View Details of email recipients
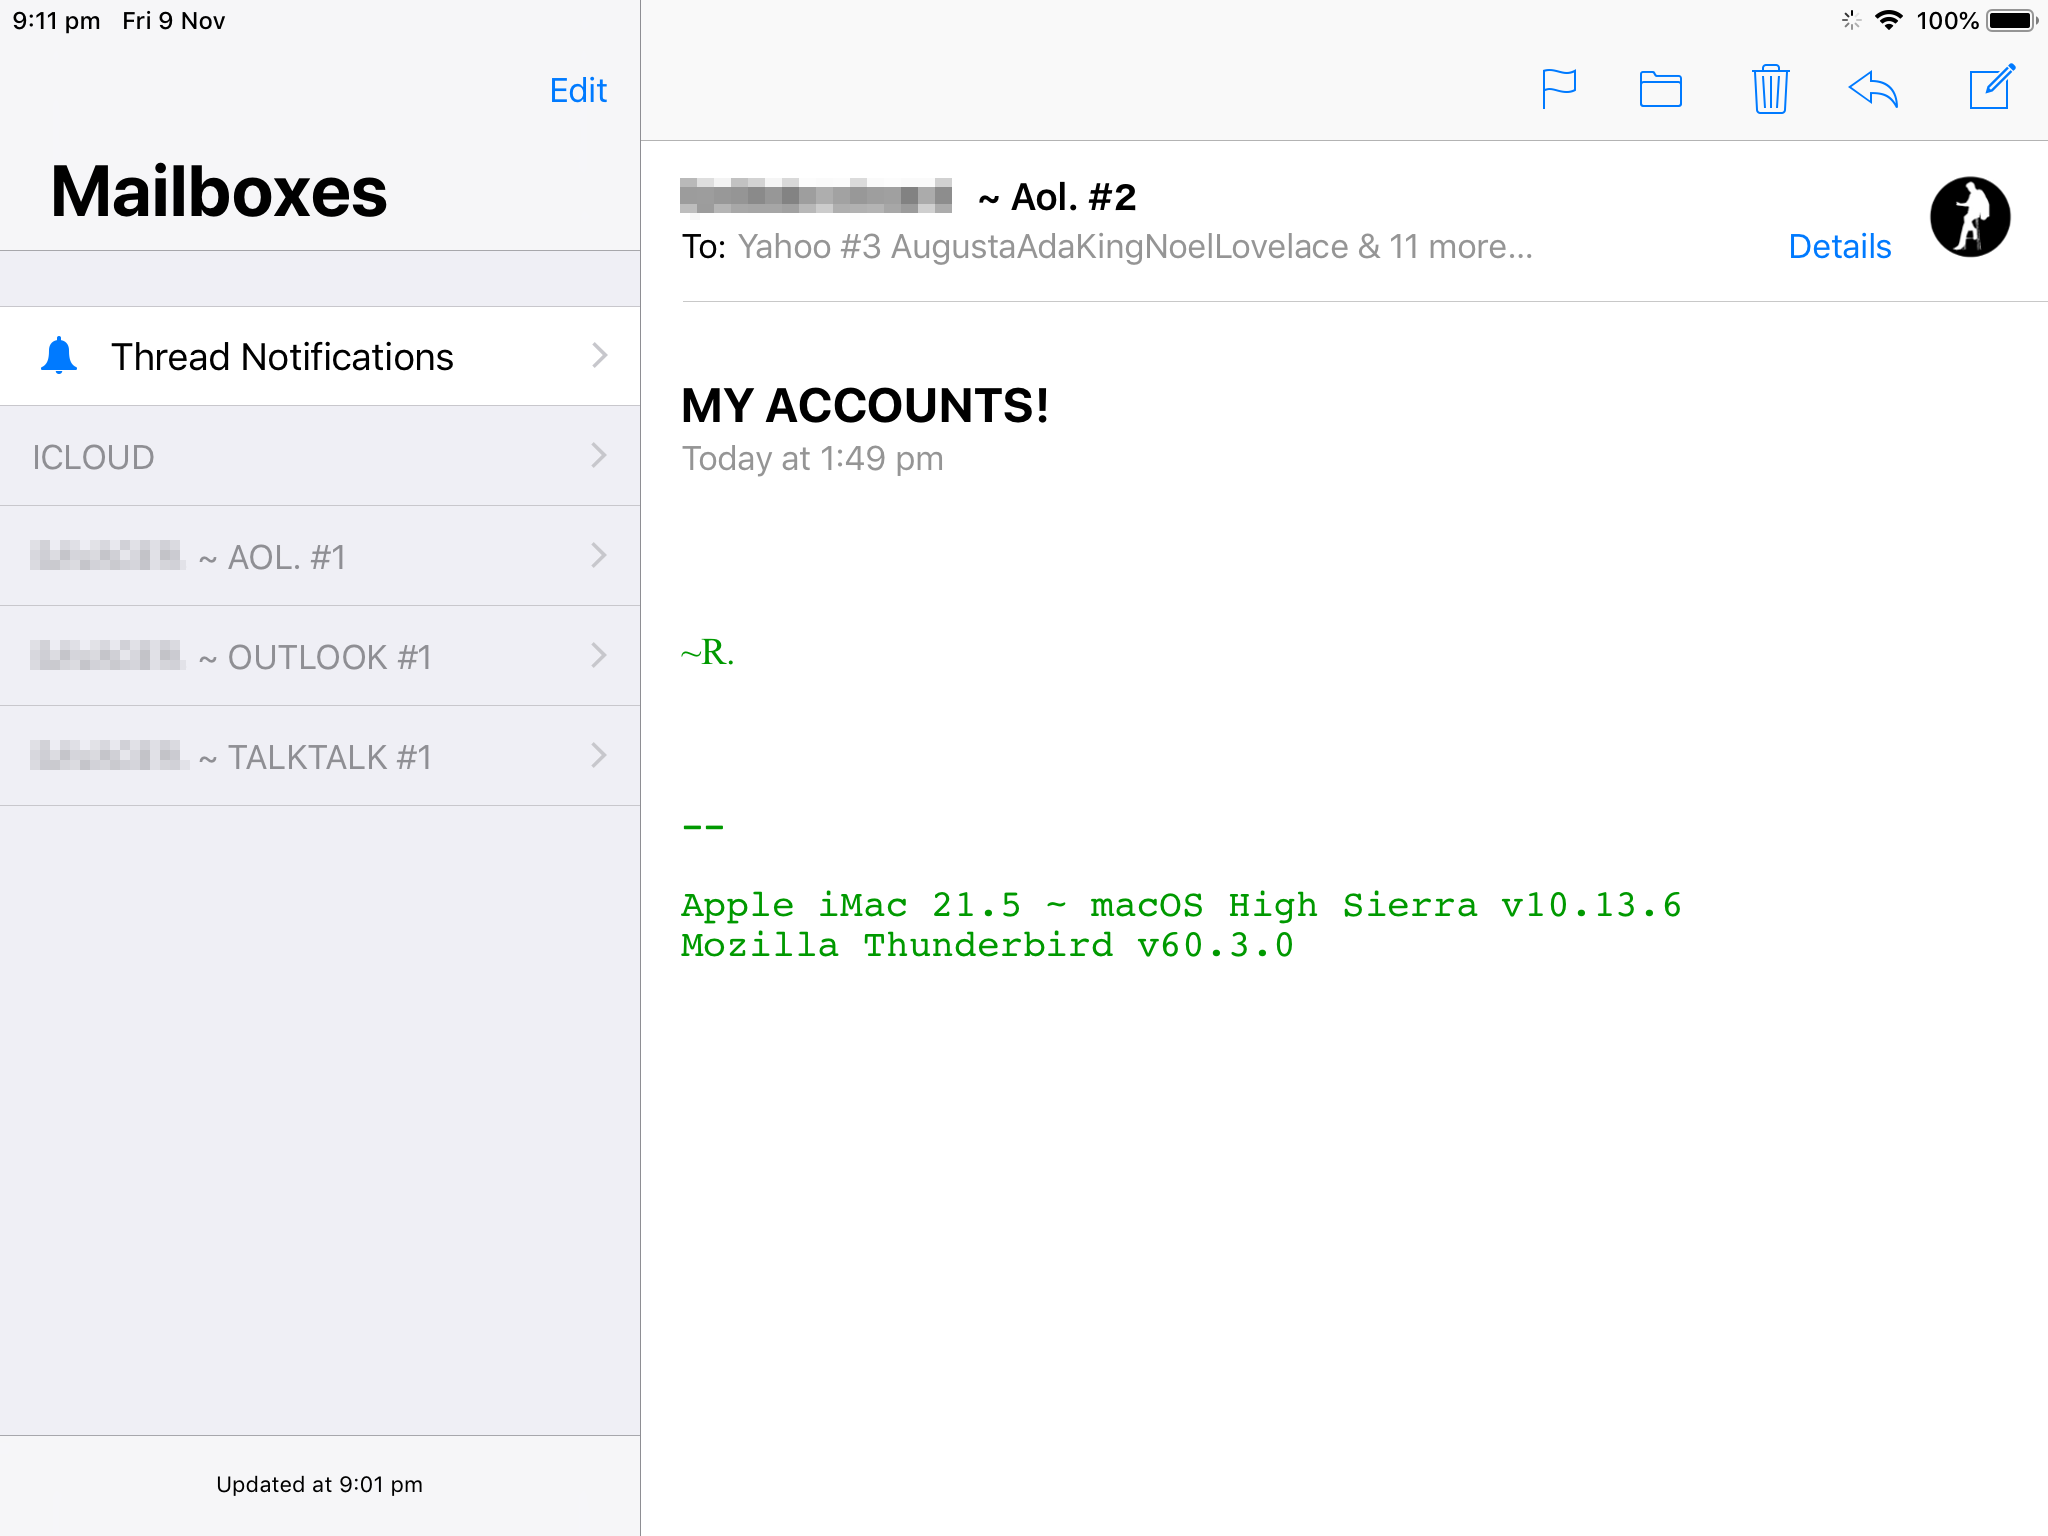The height and width of the screenshot is (1536, 2048). pyautogui.click(x=1838, y=245)
